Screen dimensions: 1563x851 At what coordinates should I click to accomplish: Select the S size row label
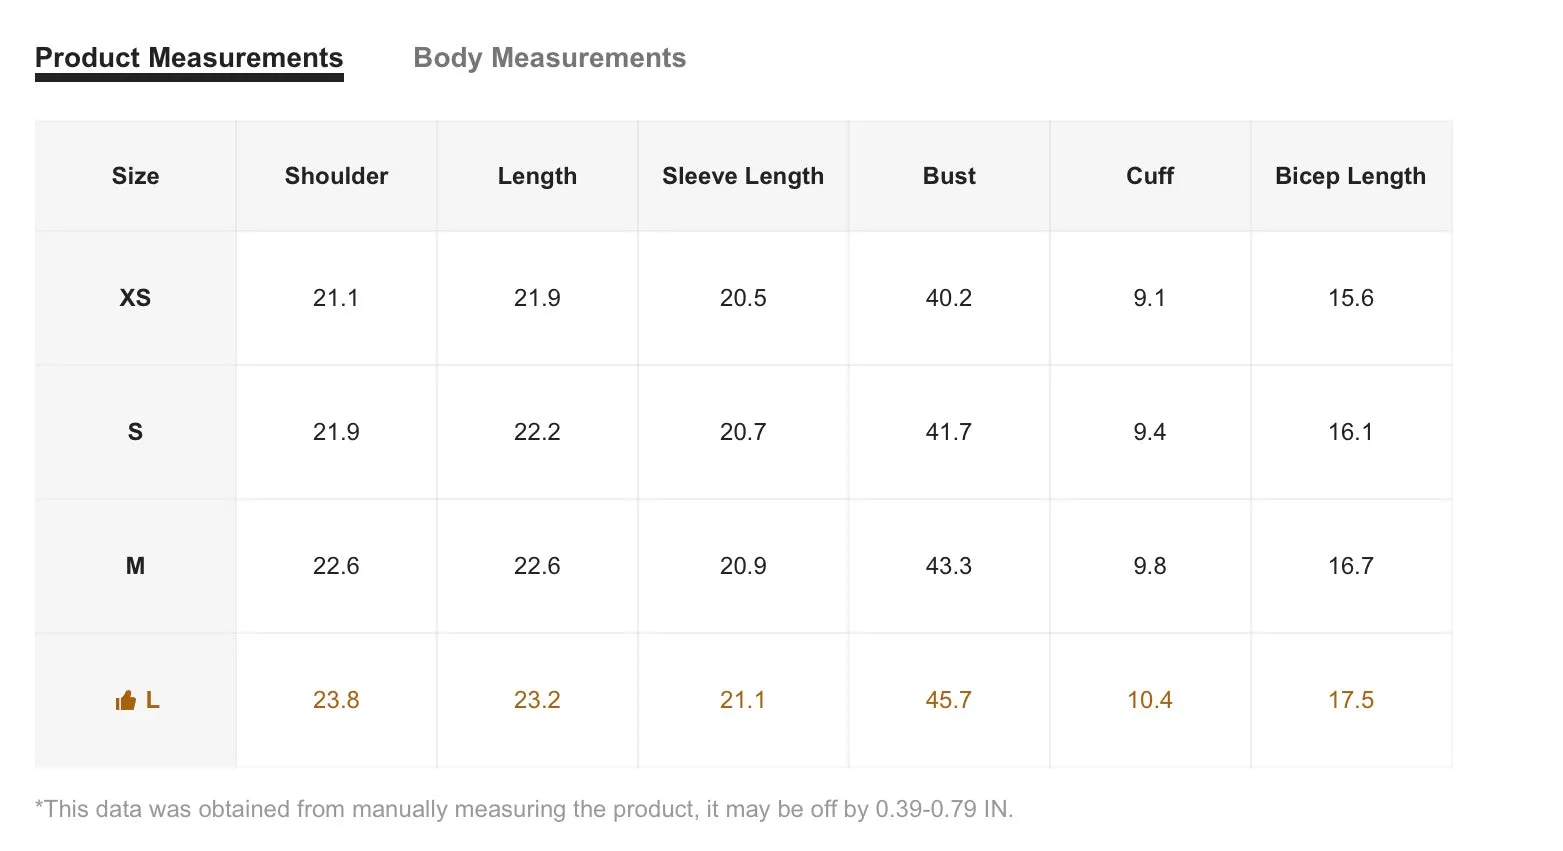[x=135, y=432]
